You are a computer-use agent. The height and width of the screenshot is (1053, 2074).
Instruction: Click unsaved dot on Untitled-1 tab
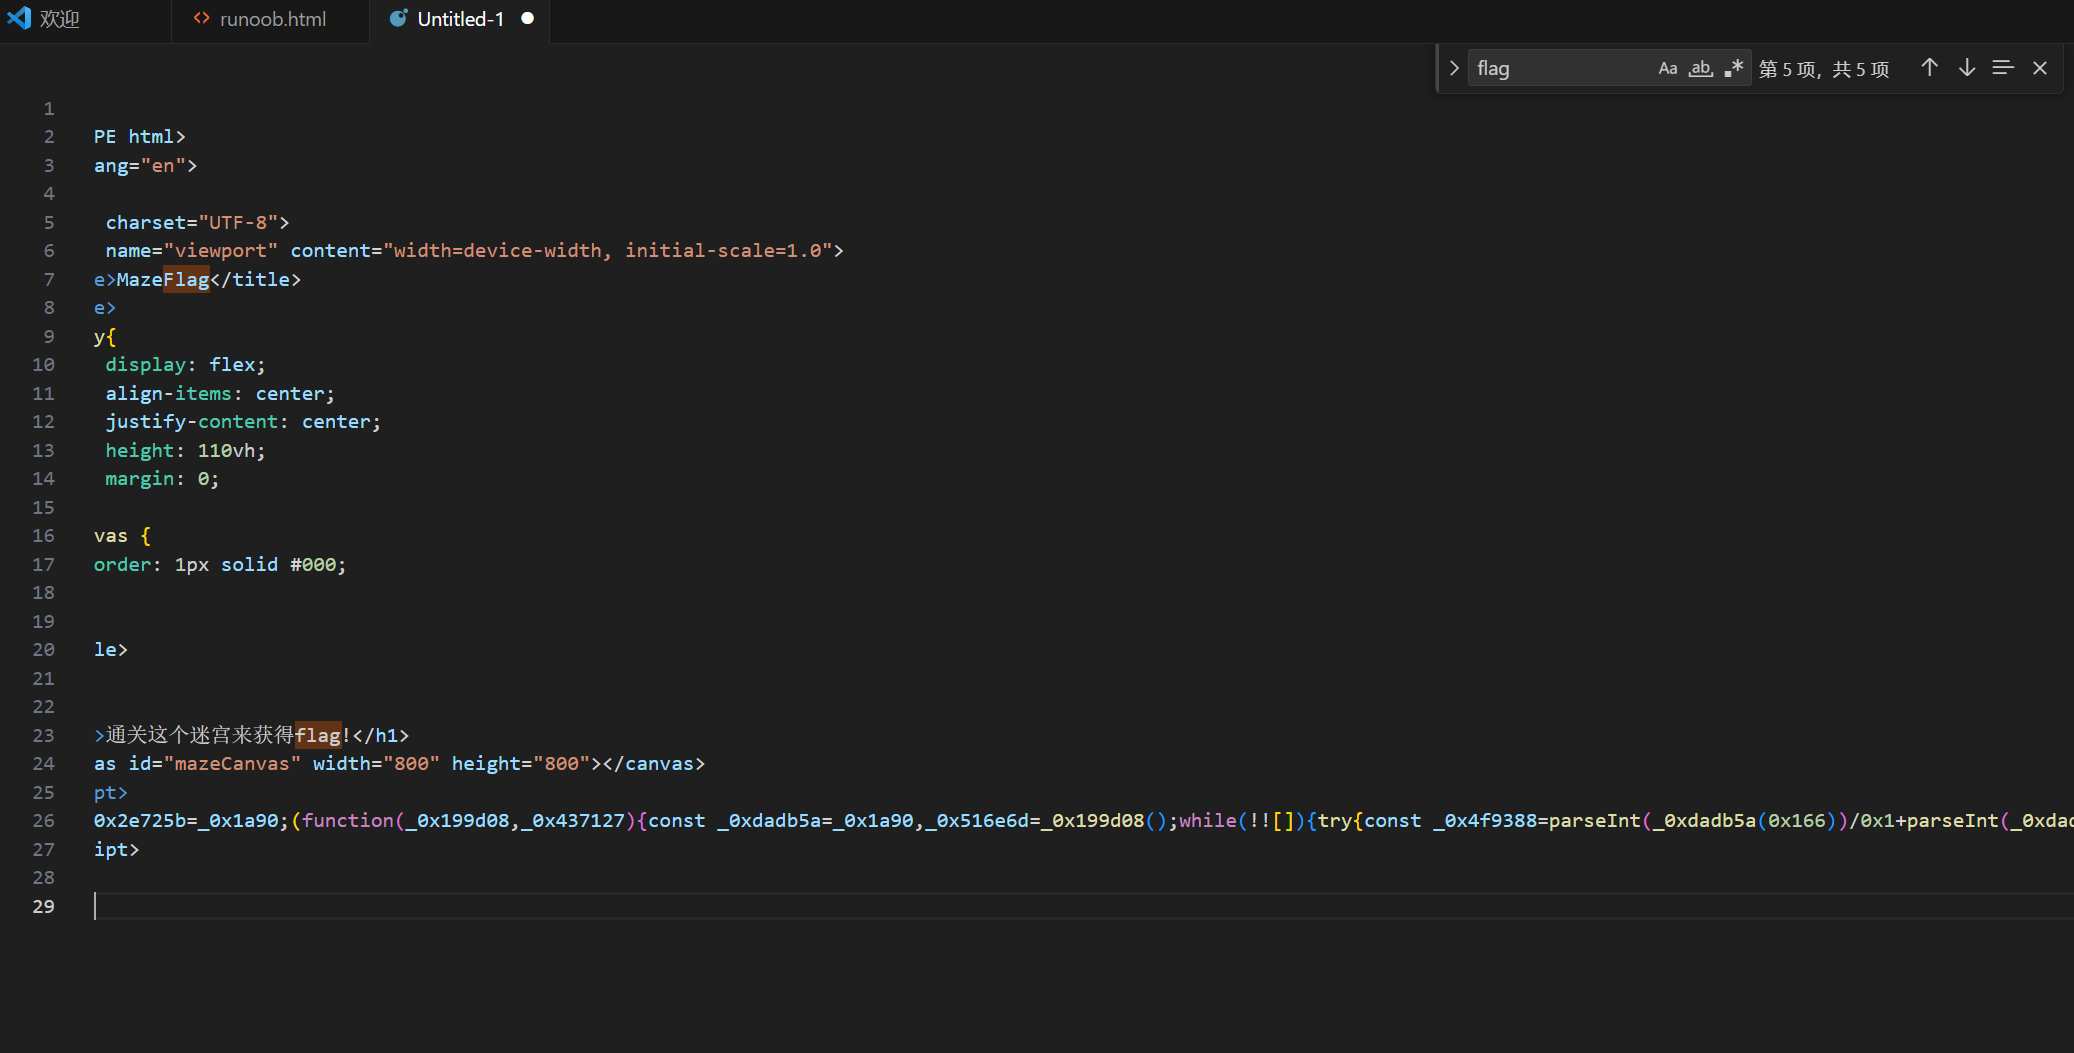coord(528,19)
